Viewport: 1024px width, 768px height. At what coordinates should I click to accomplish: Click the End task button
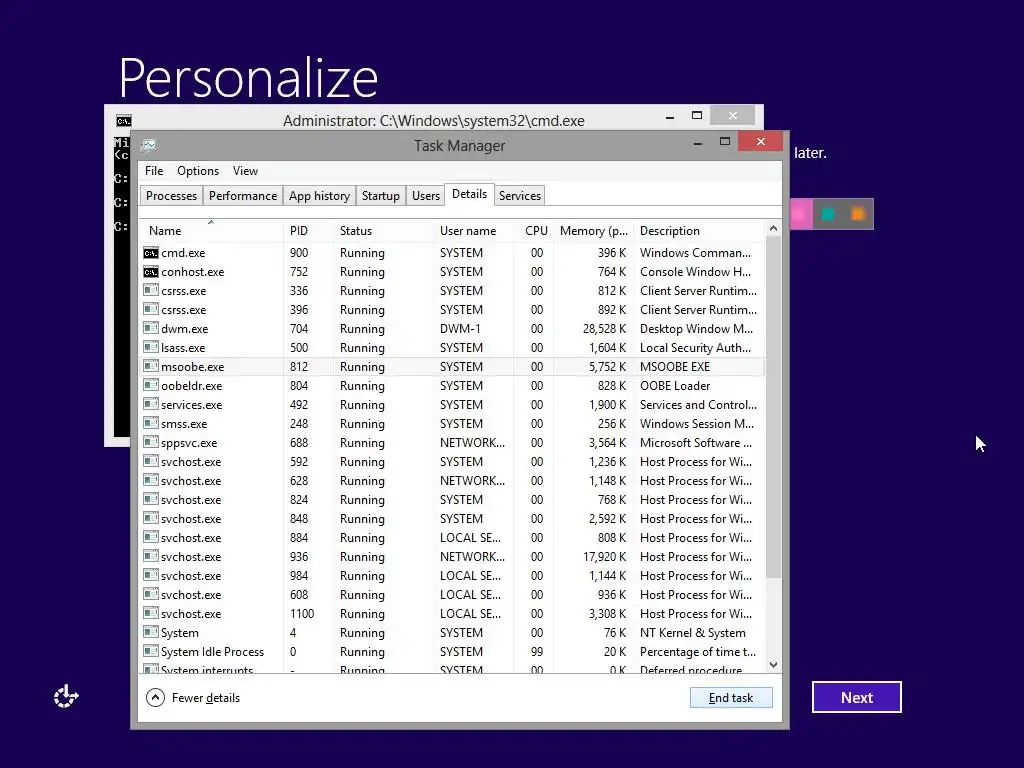731,697
